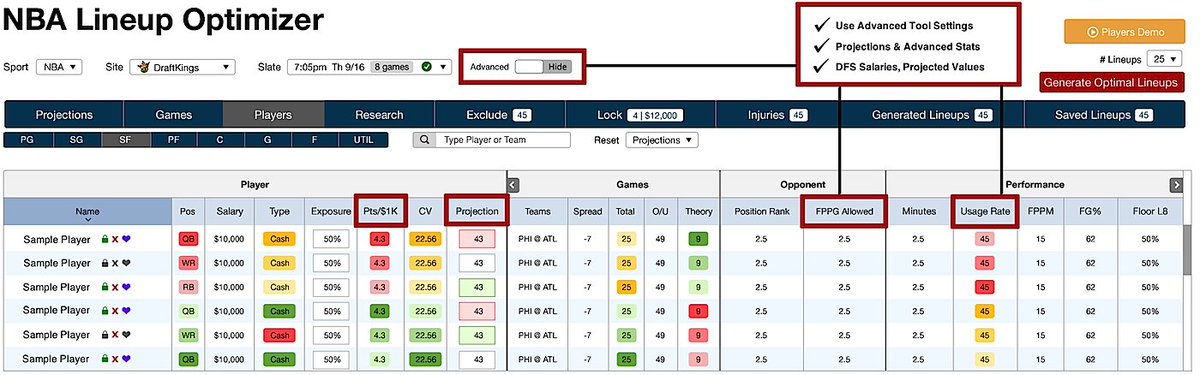Click the Salary column header
The width and height of the screenshot is (1200, 375).
[230, 211]
